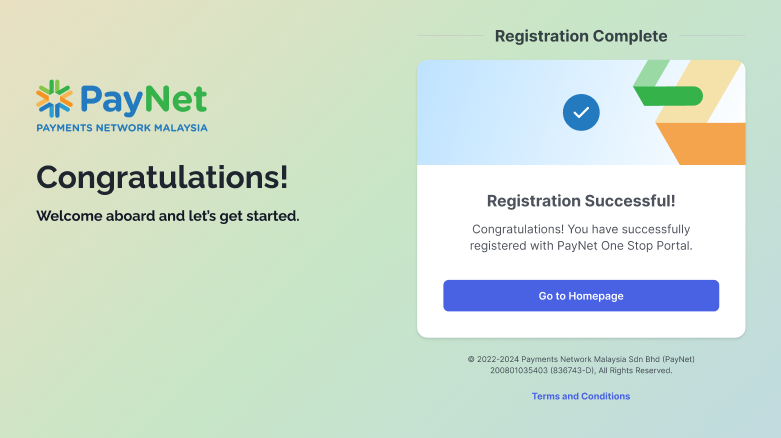The width and height of the screenshot is (781, 438).
Task: Click the successfully registered message text
Action: (581, 237)
